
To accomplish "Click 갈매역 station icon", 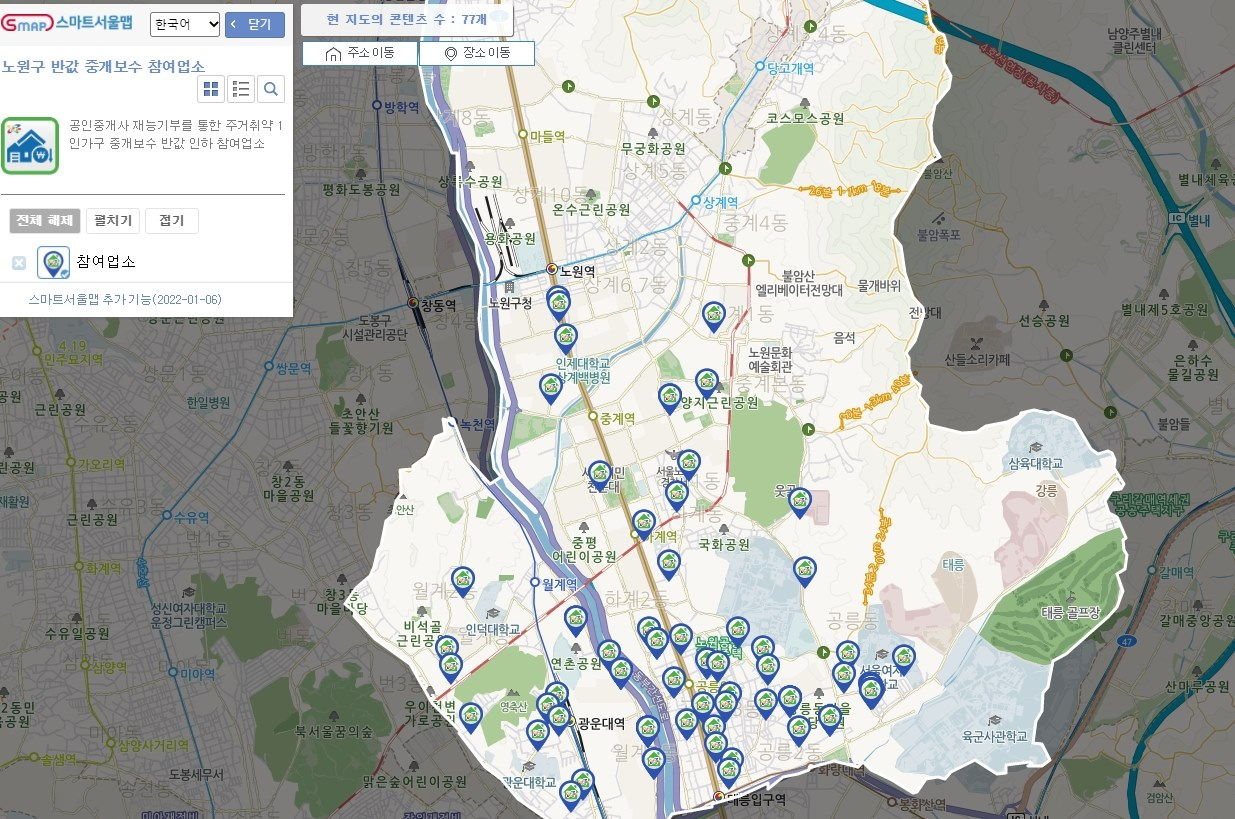I will tap(1152, 571).
